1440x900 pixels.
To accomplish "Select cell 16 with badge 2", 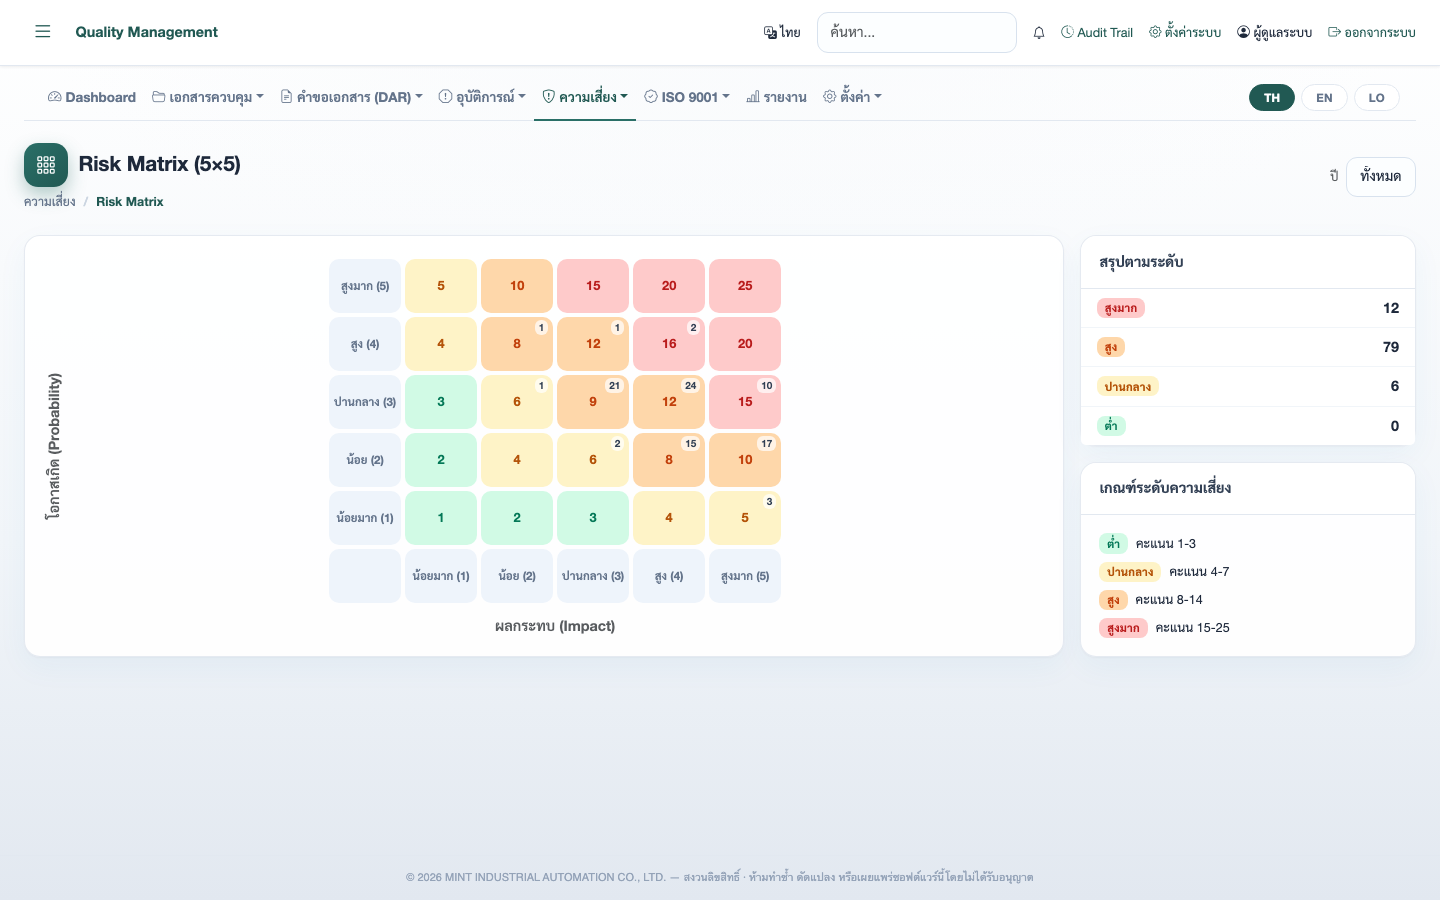I will [669, 344].
